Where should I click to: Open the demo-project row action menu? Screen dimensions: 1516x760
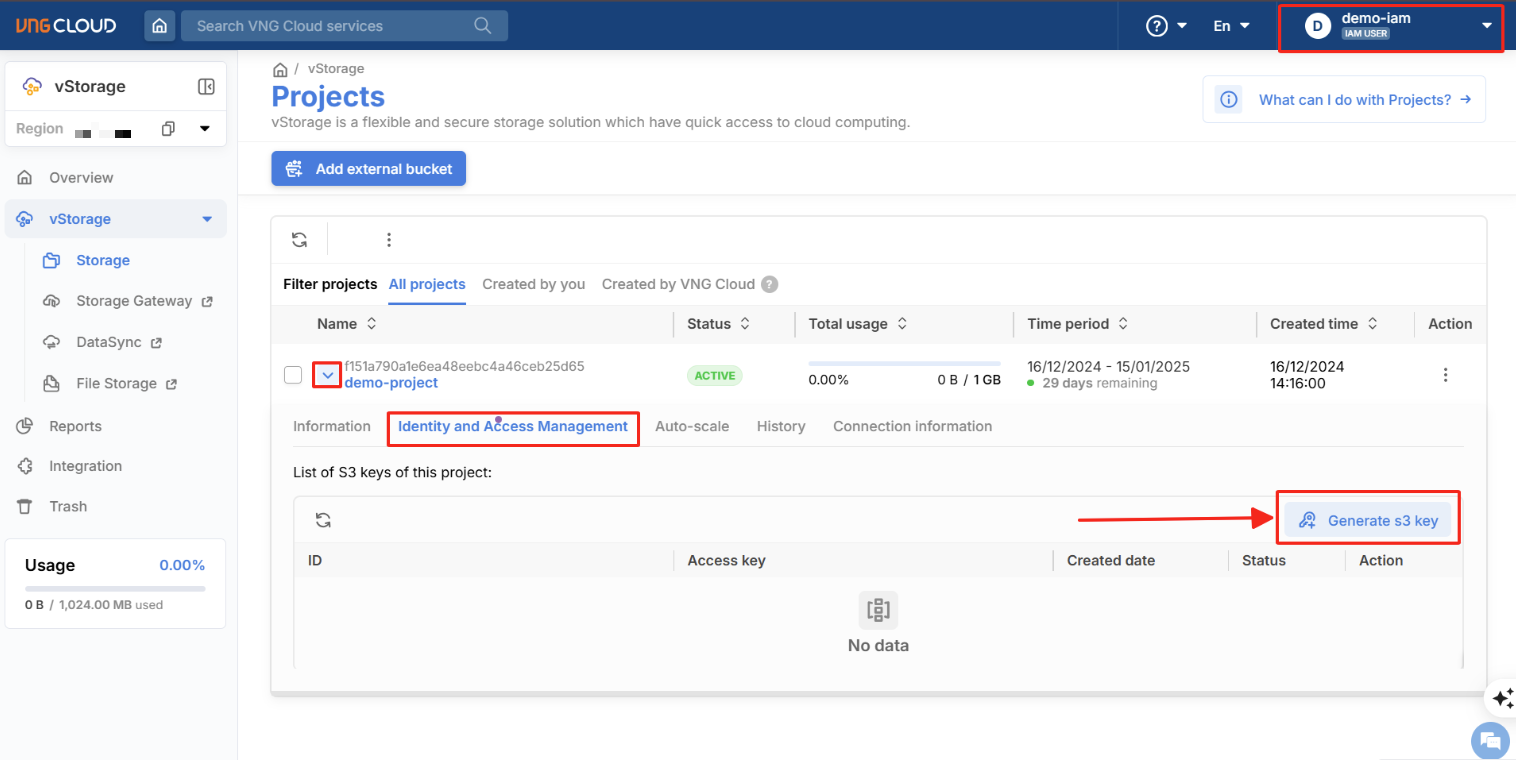[1445, 375]
